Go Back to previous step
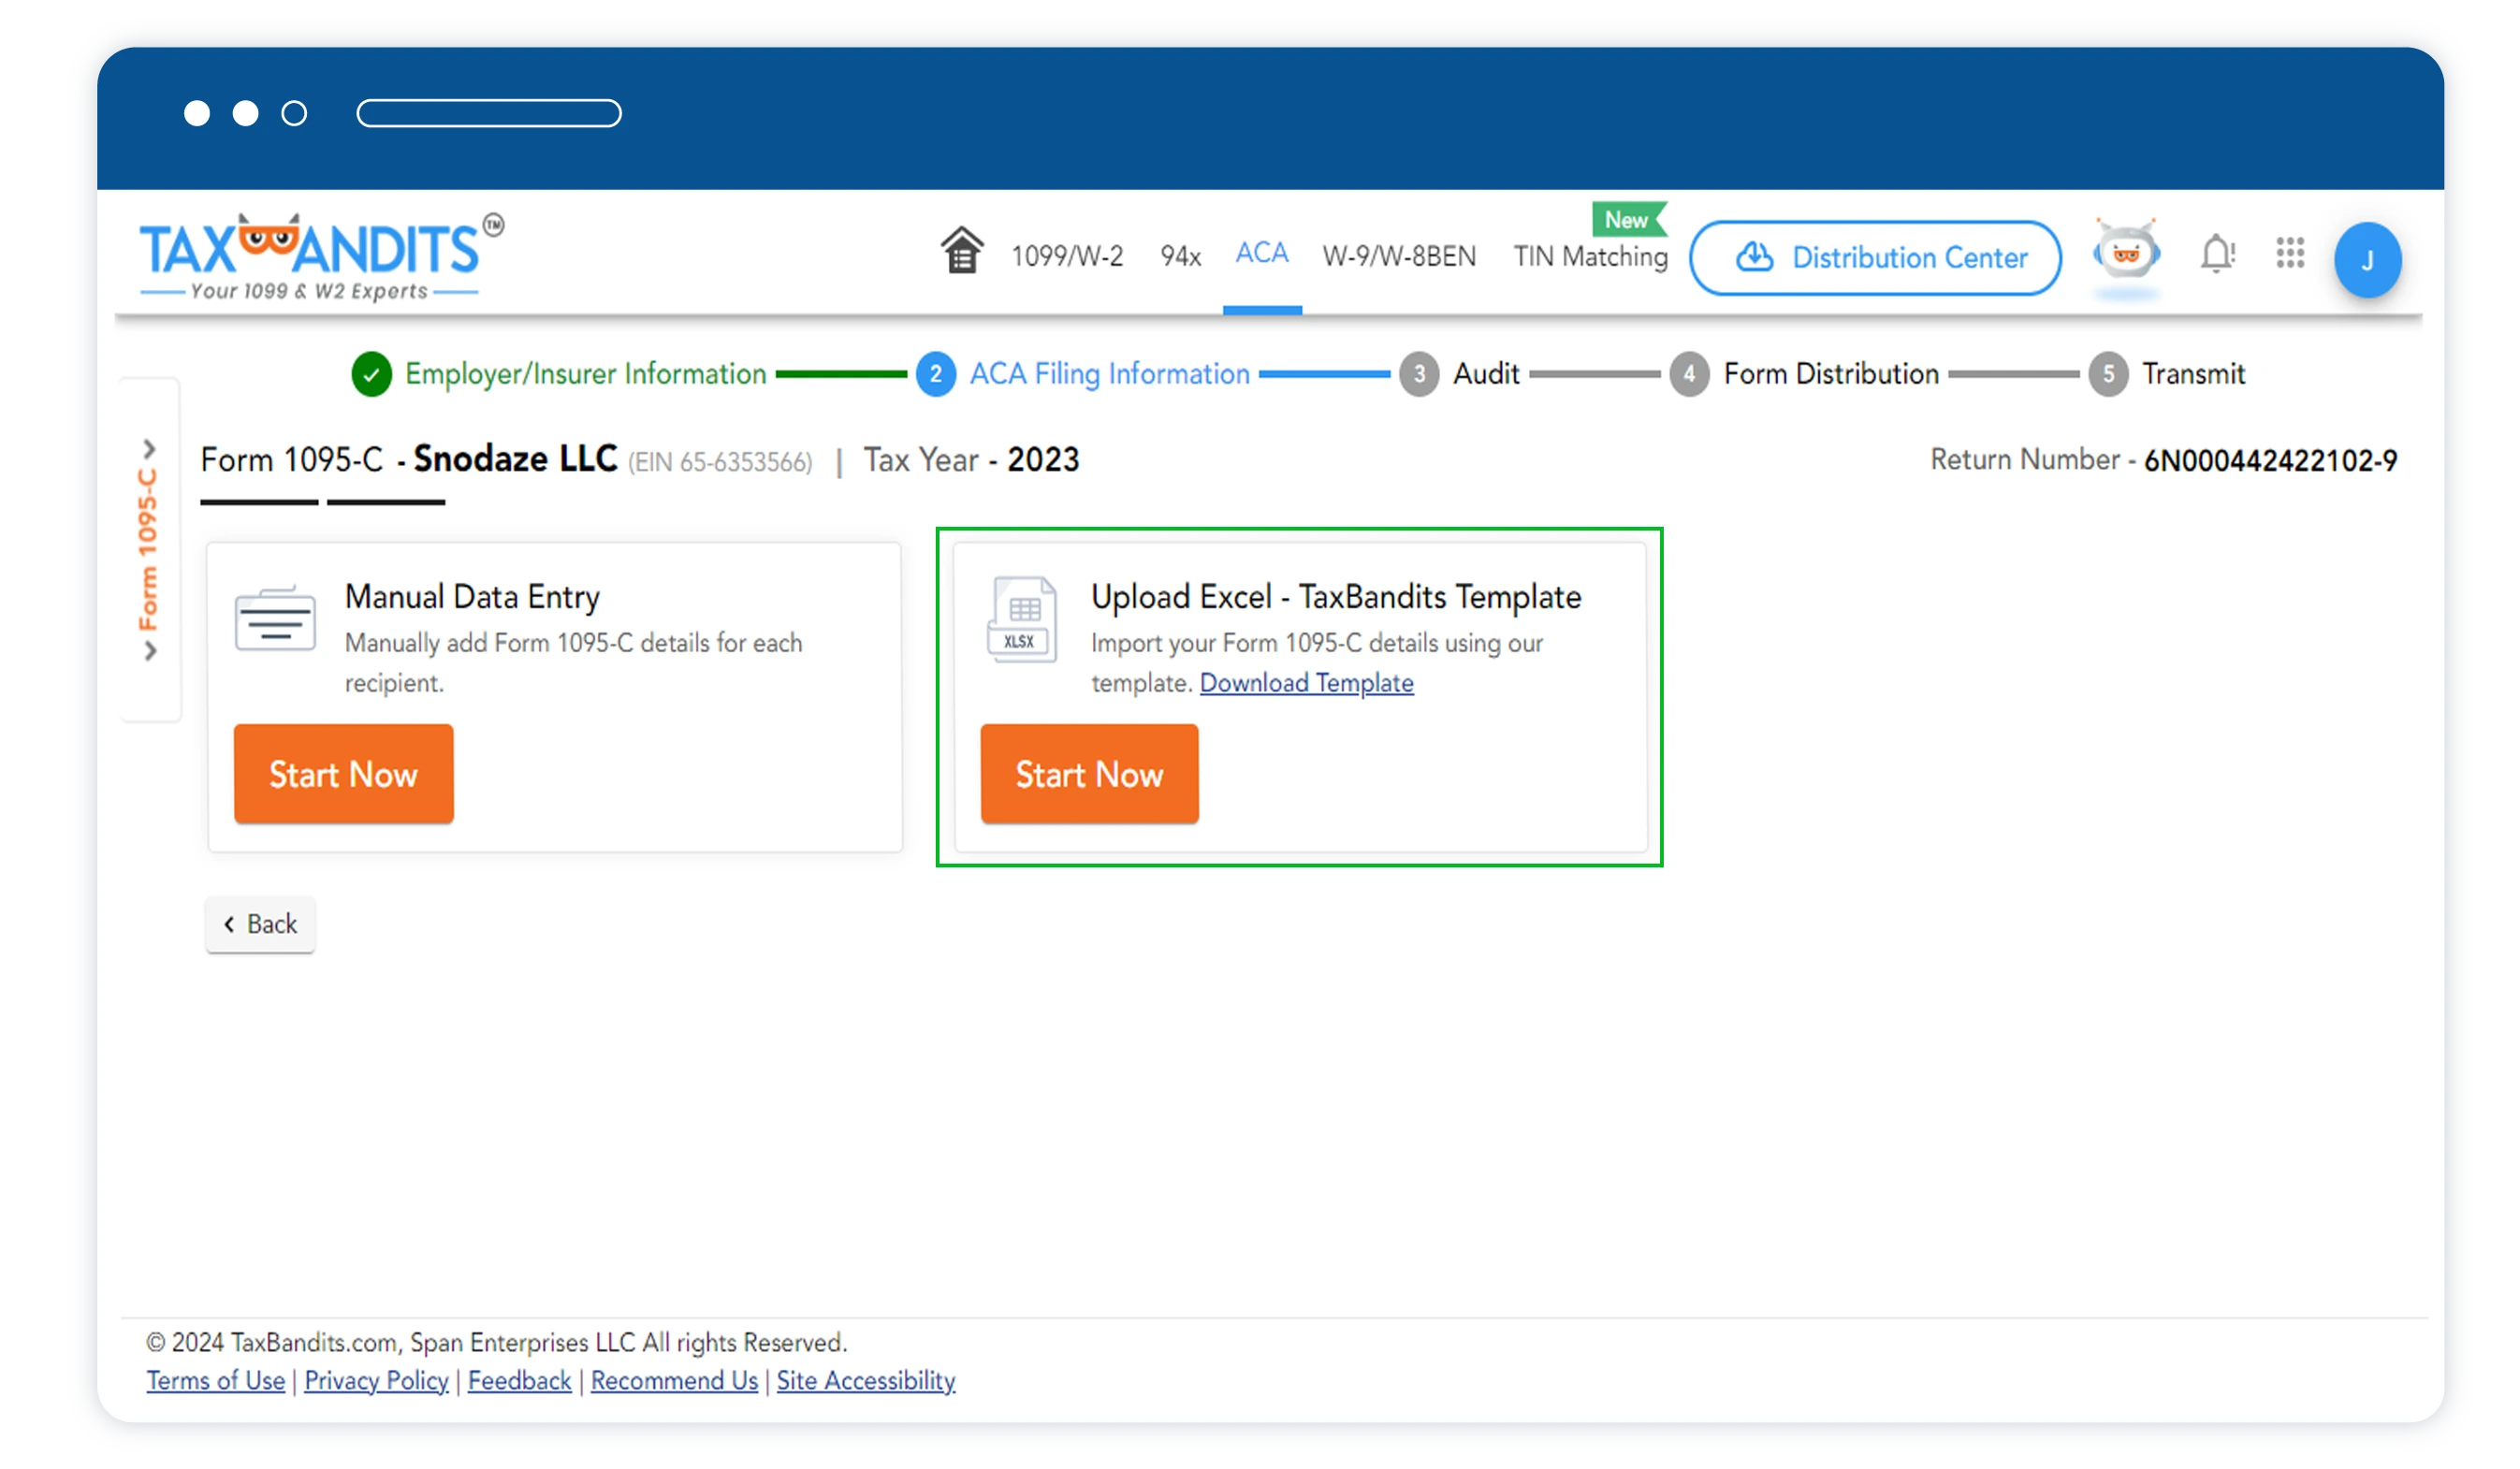 (x=260, y=924)
